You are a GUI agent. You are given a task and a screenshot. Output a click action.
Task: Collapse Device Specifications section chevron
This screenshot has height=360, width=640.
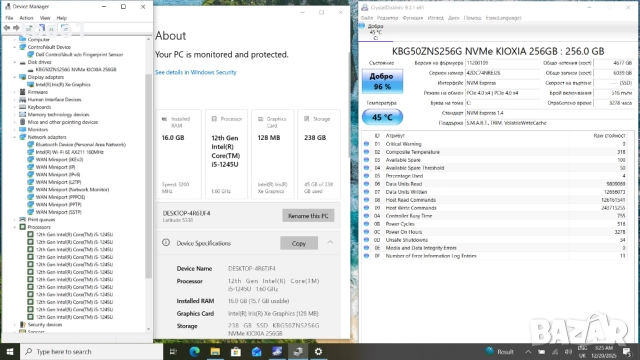point(330,242)
